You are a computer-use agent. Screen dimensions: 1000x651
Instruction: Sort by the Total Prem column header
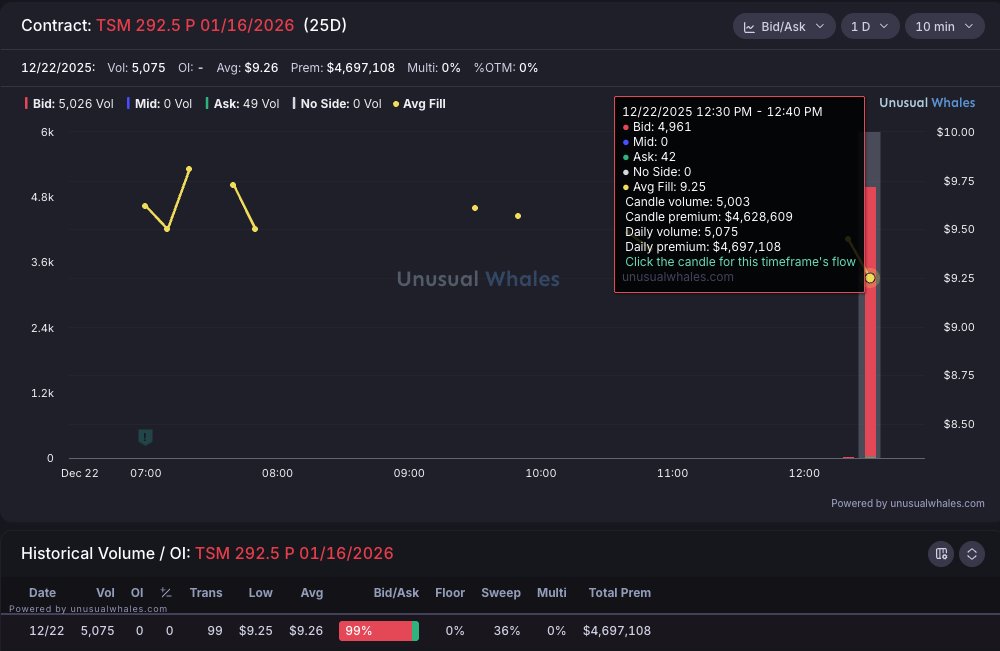[x=620, y=592]
